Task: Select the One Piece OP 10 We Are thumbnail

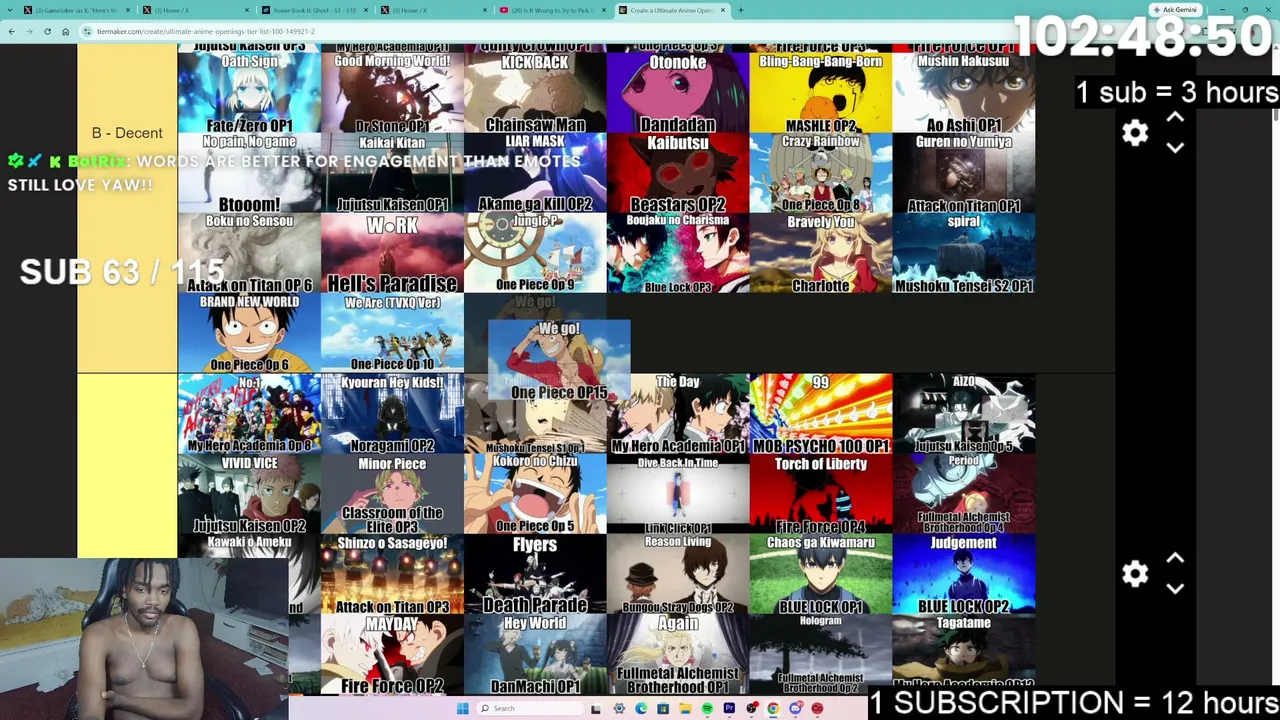Action: click(392, 333)
